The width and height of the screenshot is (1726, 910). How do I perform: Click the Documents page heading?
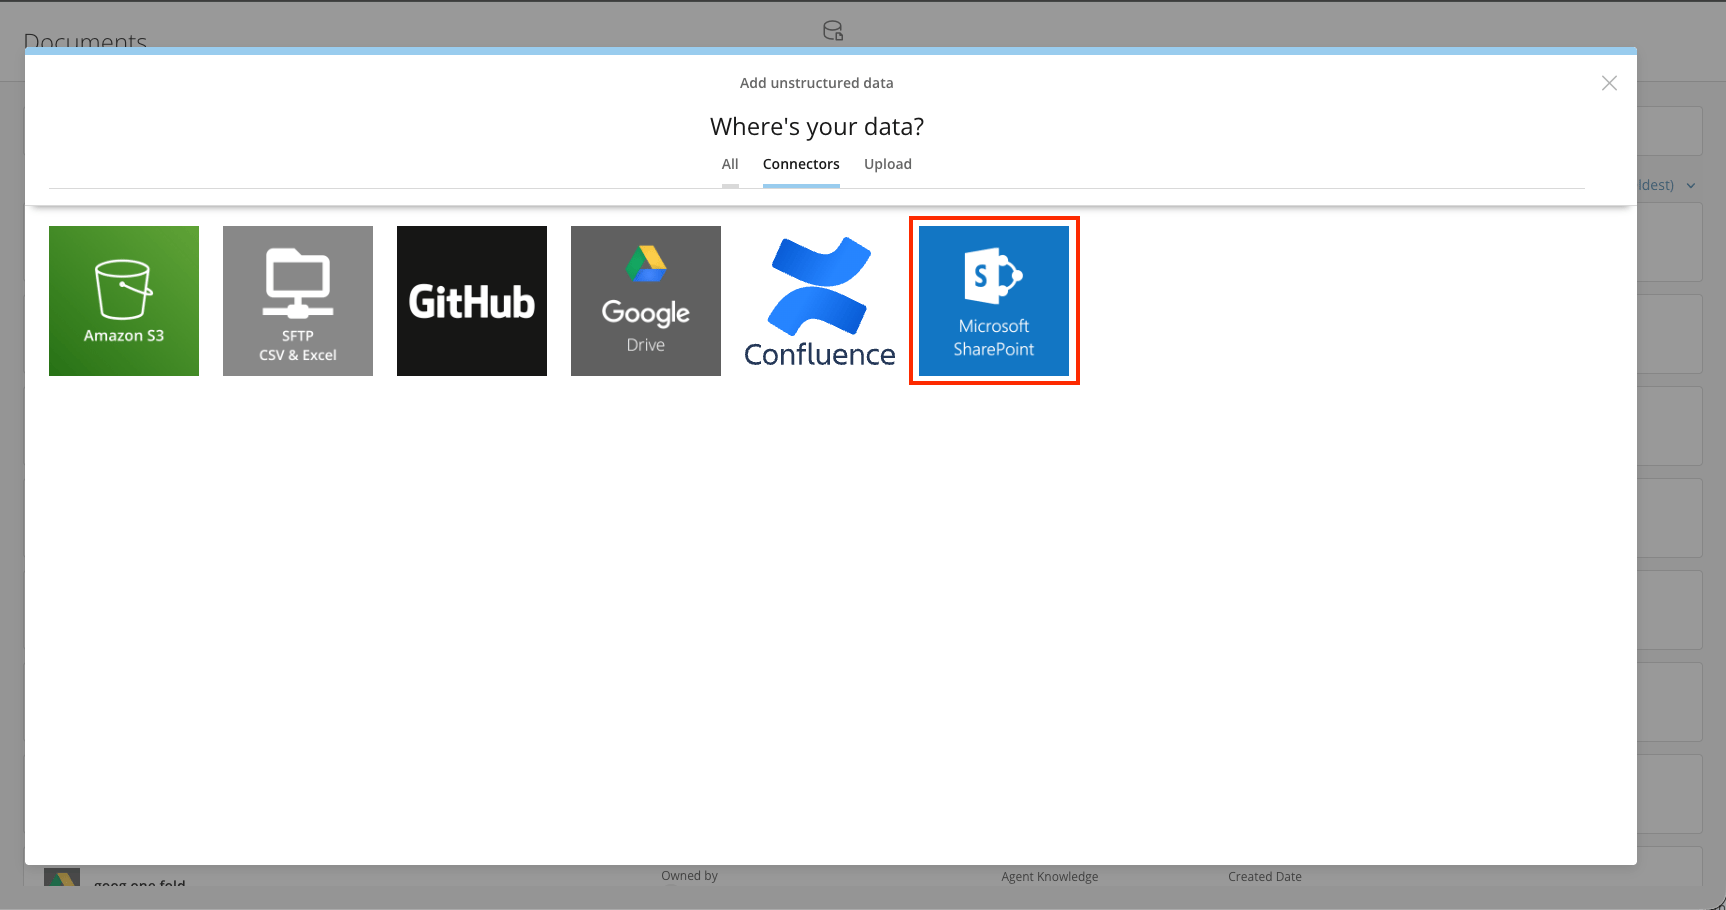[x=85, y=42]
